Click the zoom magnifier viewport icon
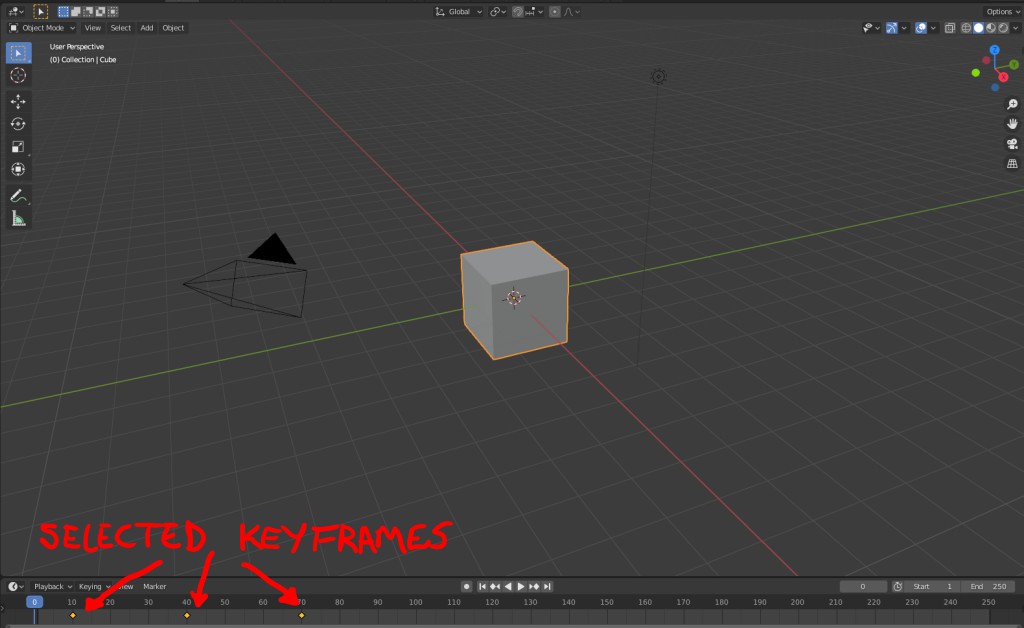 point(1012,104)
